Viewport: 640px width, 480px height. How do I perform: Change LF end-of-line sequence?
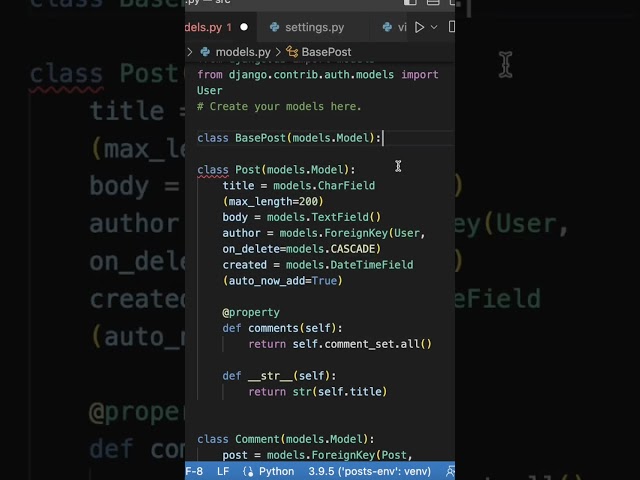(223, 471)
